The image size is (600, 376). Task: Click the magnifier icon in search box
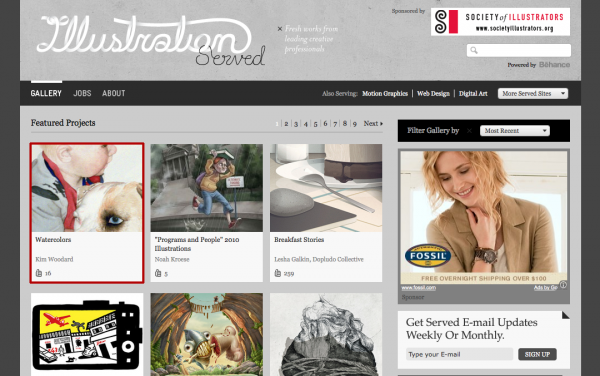(x=474, y=50)
